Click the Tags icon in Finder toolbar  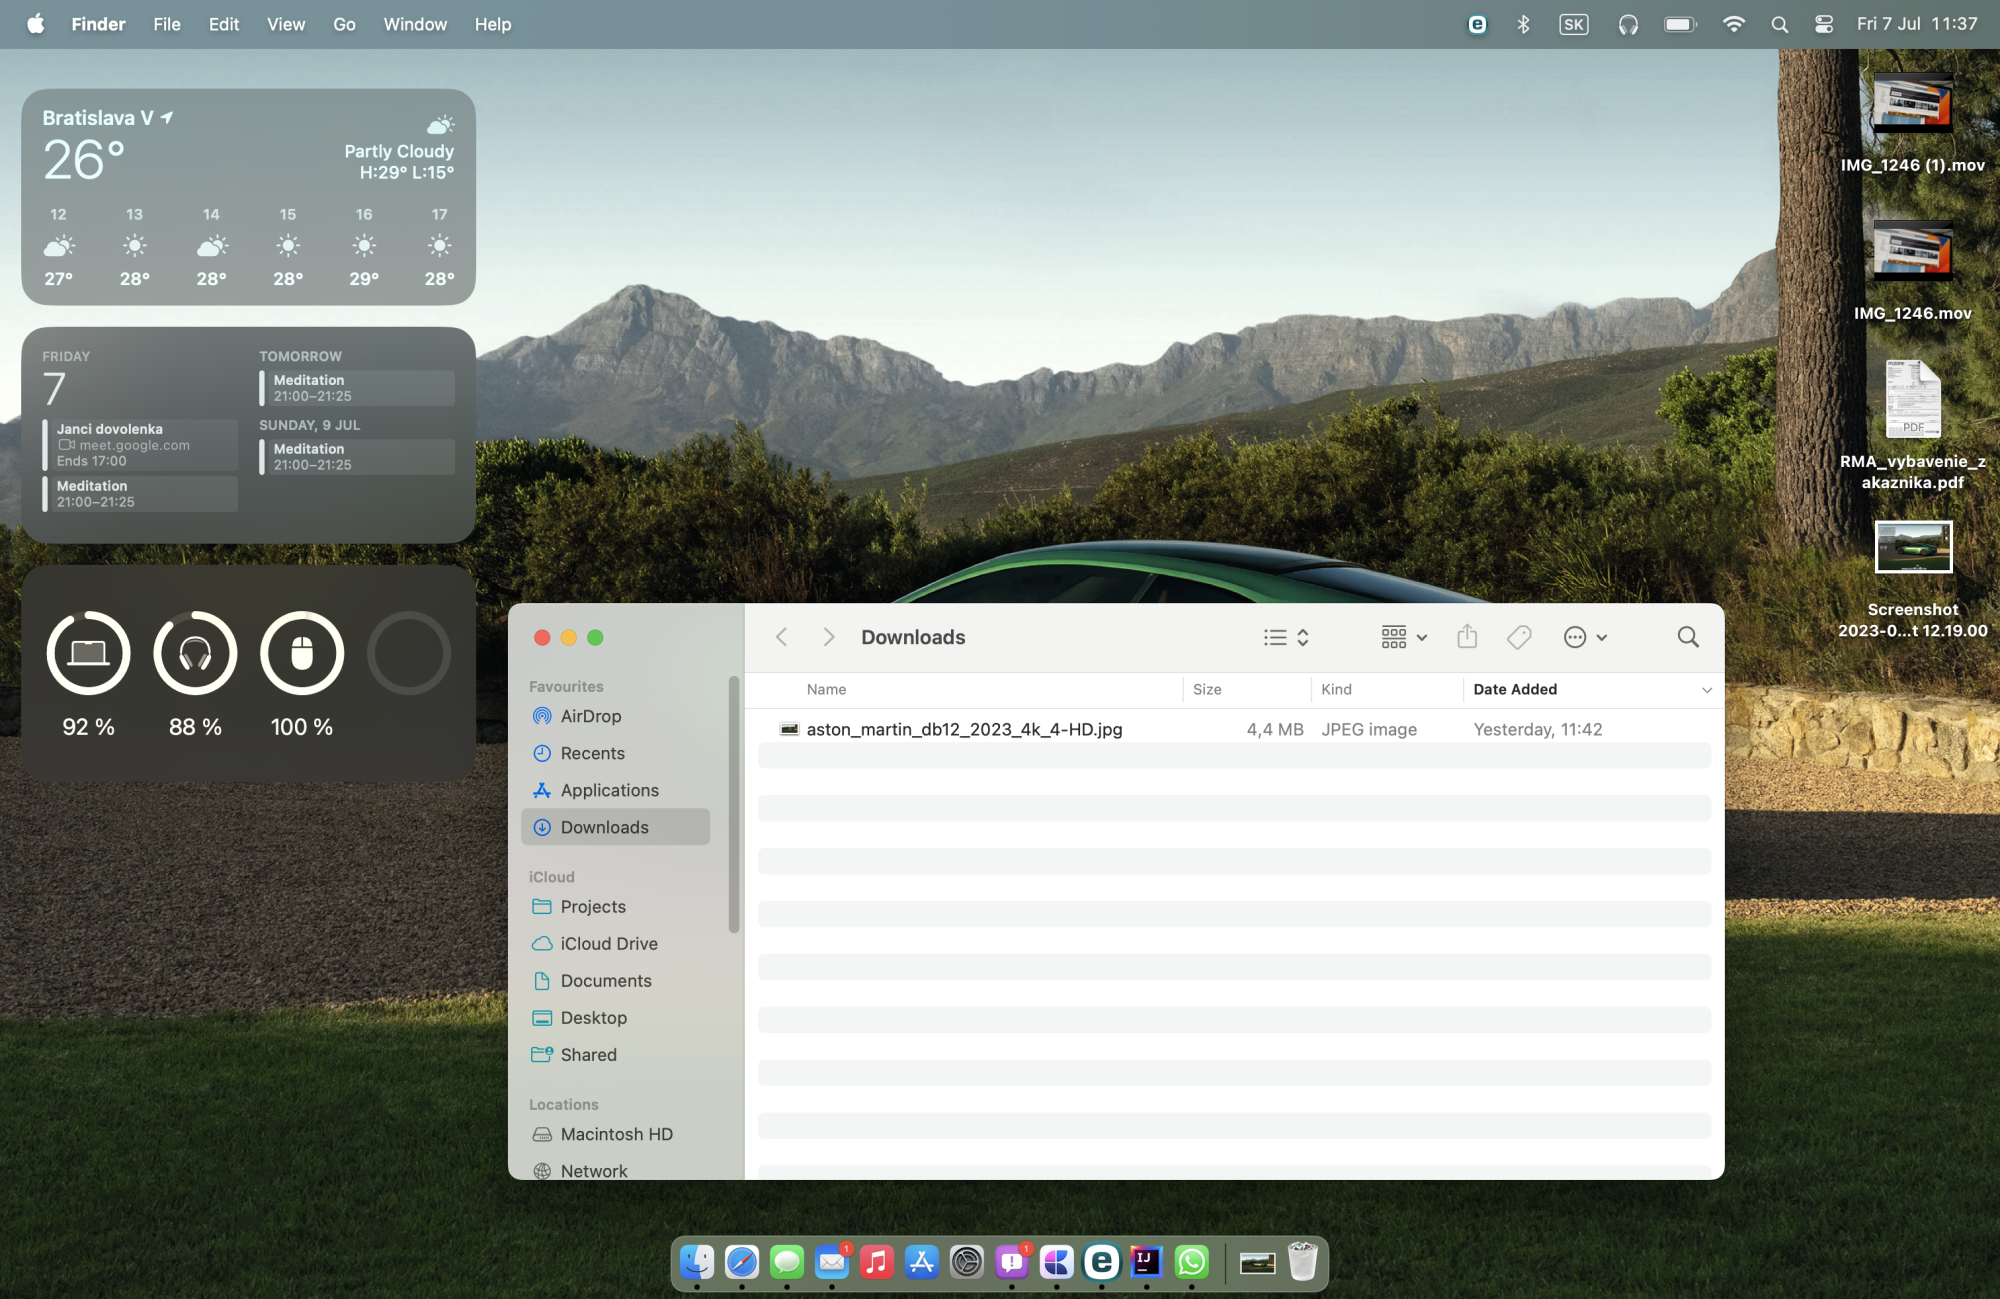tap(1519, 637)
